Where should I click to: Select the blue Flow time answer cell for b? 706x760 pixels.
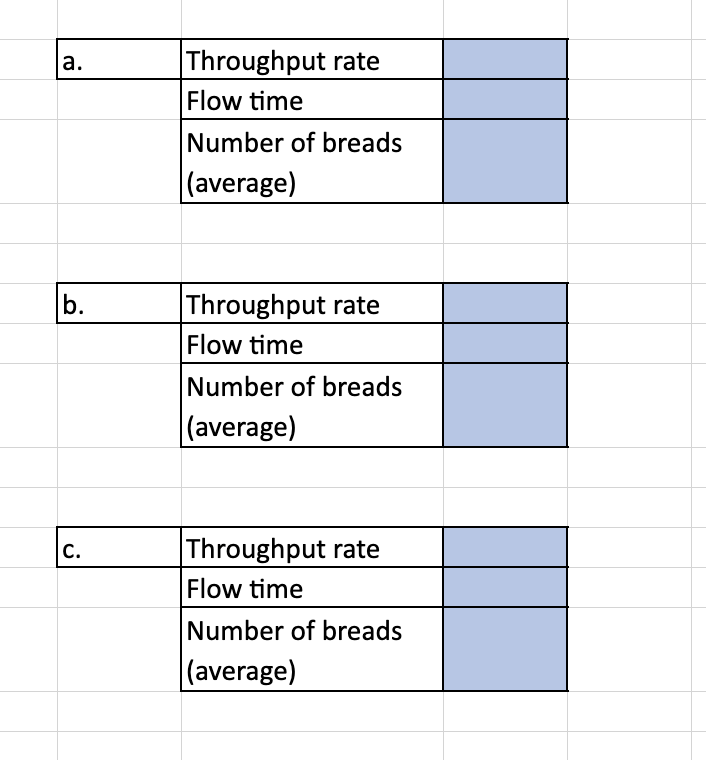point(505,343)
